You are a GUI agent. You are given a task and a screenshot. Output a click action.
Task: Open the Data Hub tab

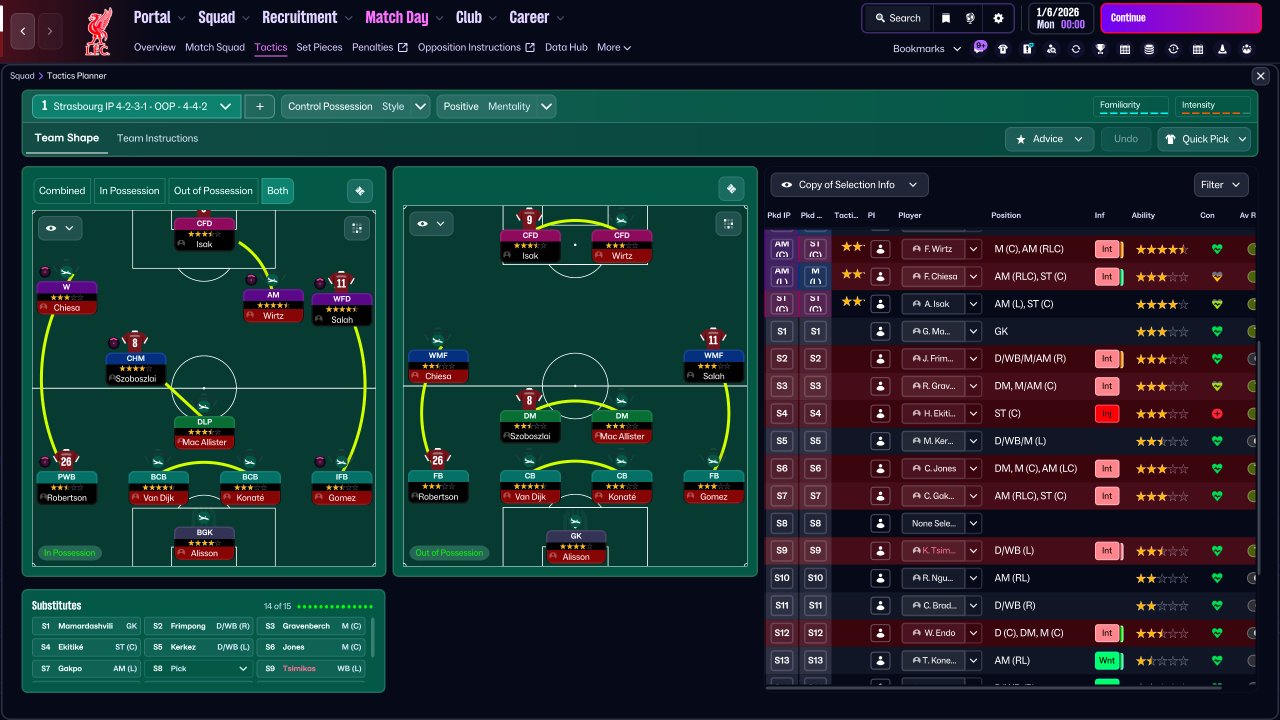click(x=566, y=47)
